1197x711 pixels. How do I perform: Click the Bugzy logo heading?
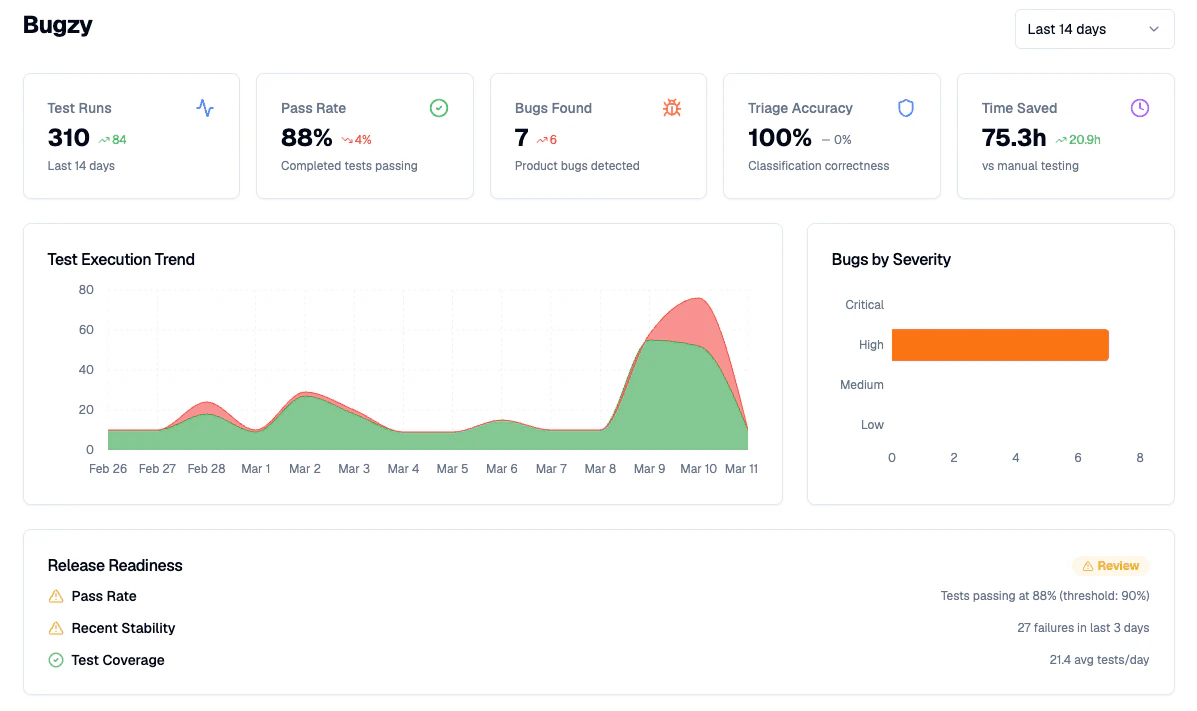click(x=57, y=25)
